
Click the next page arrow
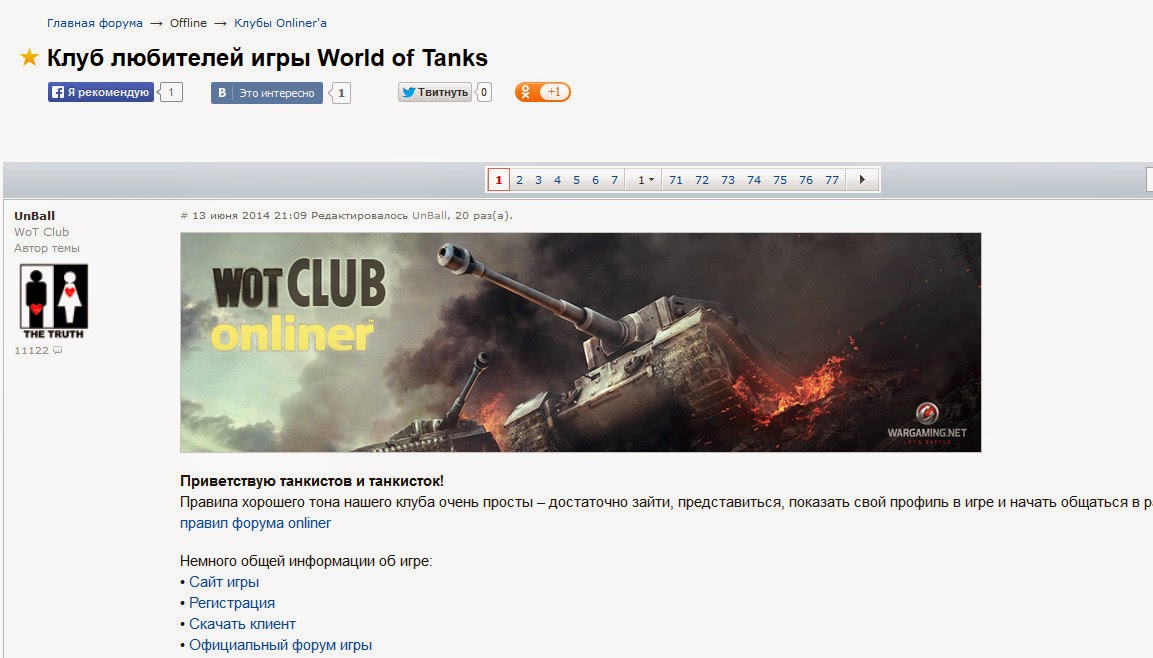coord(863,179)
